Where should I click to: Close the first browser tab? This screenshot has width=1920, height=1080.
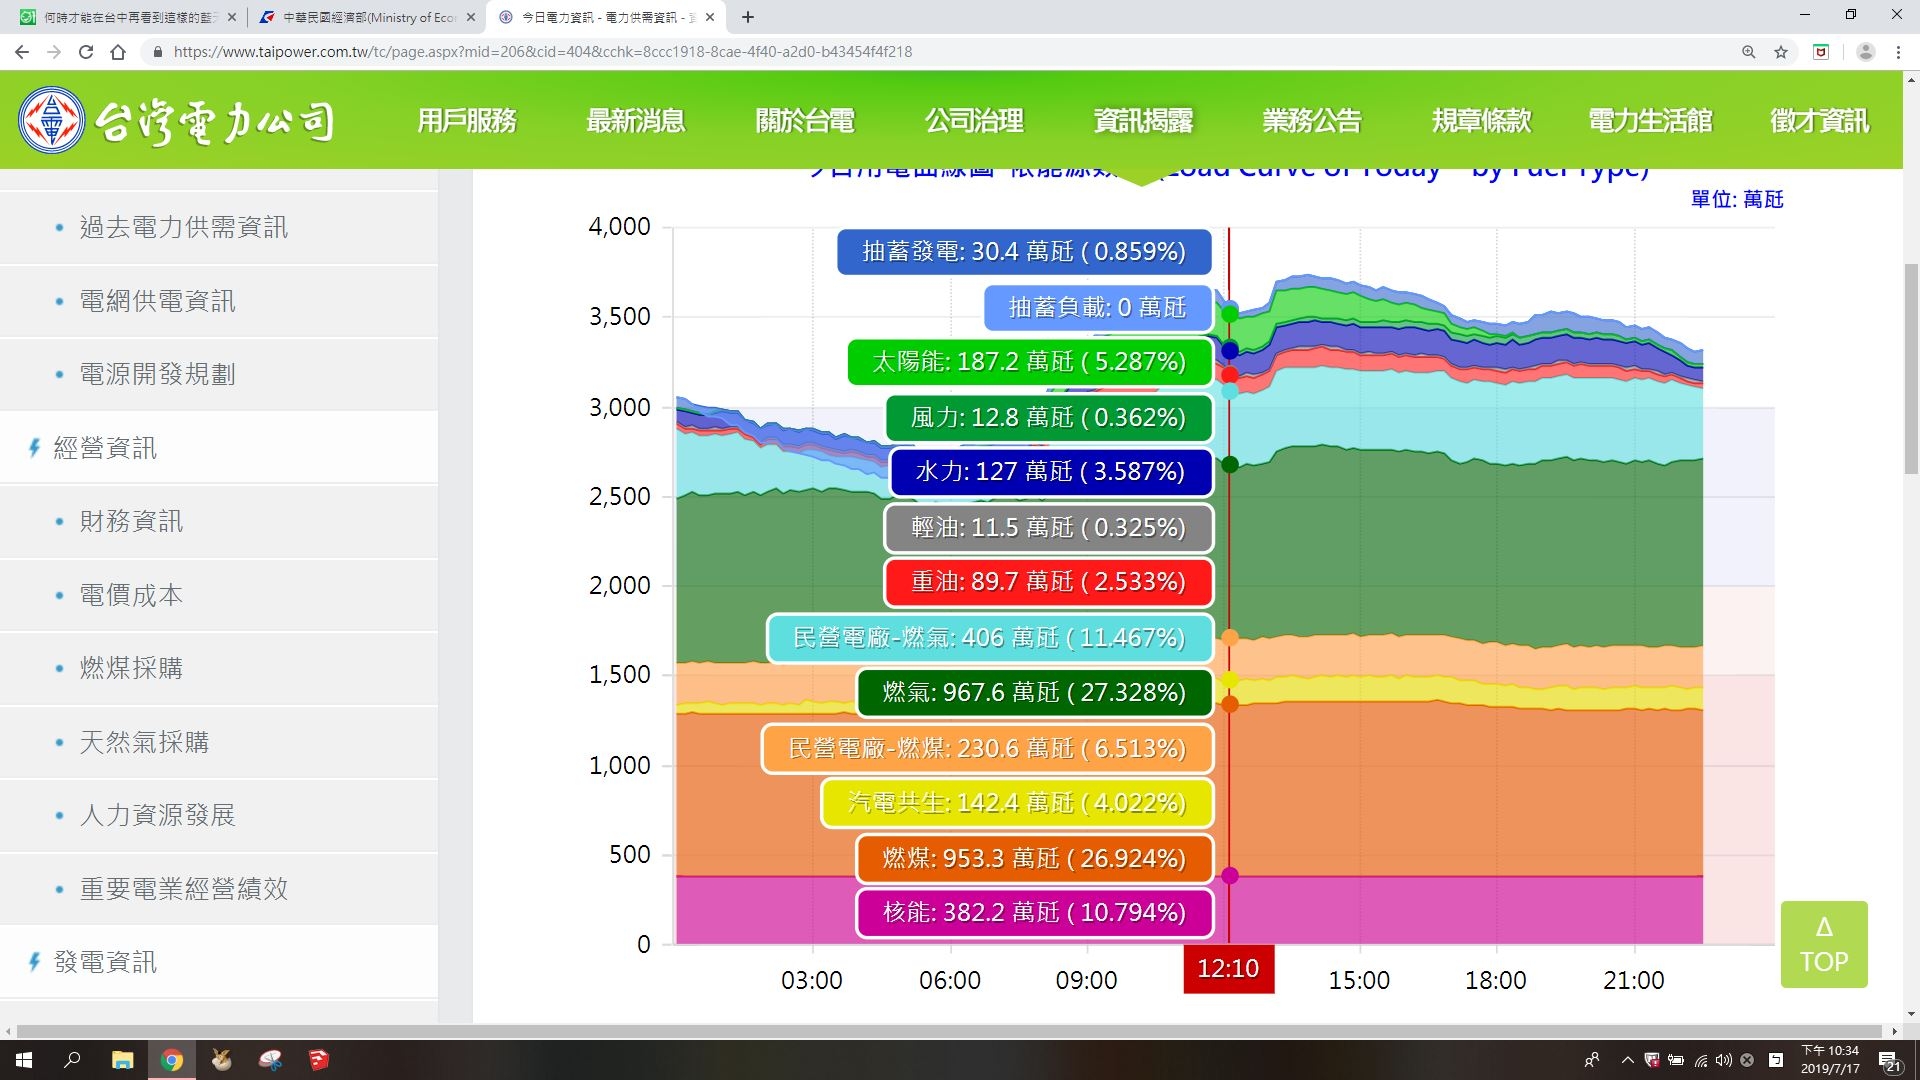232,17
